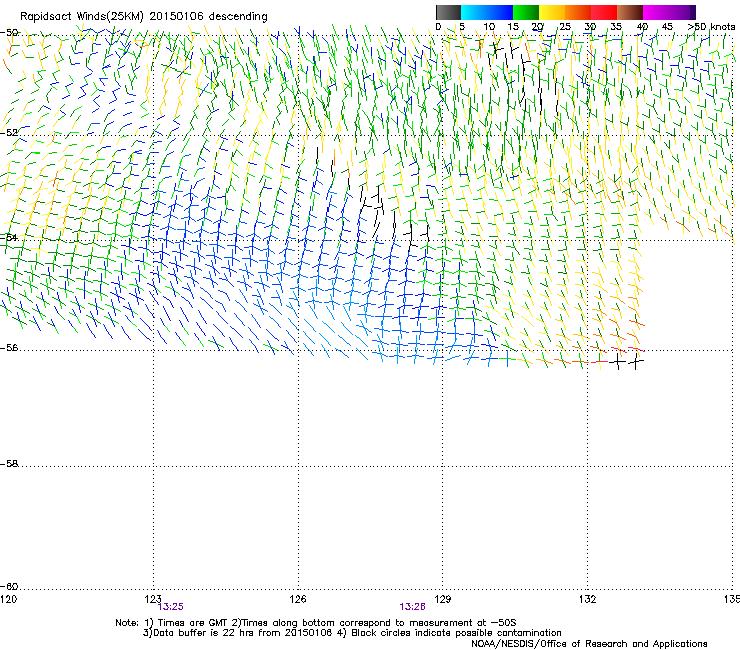740x650 pixels.
Task: Click the orange 25-30 knots legend swatch
Action: (578, 12)
